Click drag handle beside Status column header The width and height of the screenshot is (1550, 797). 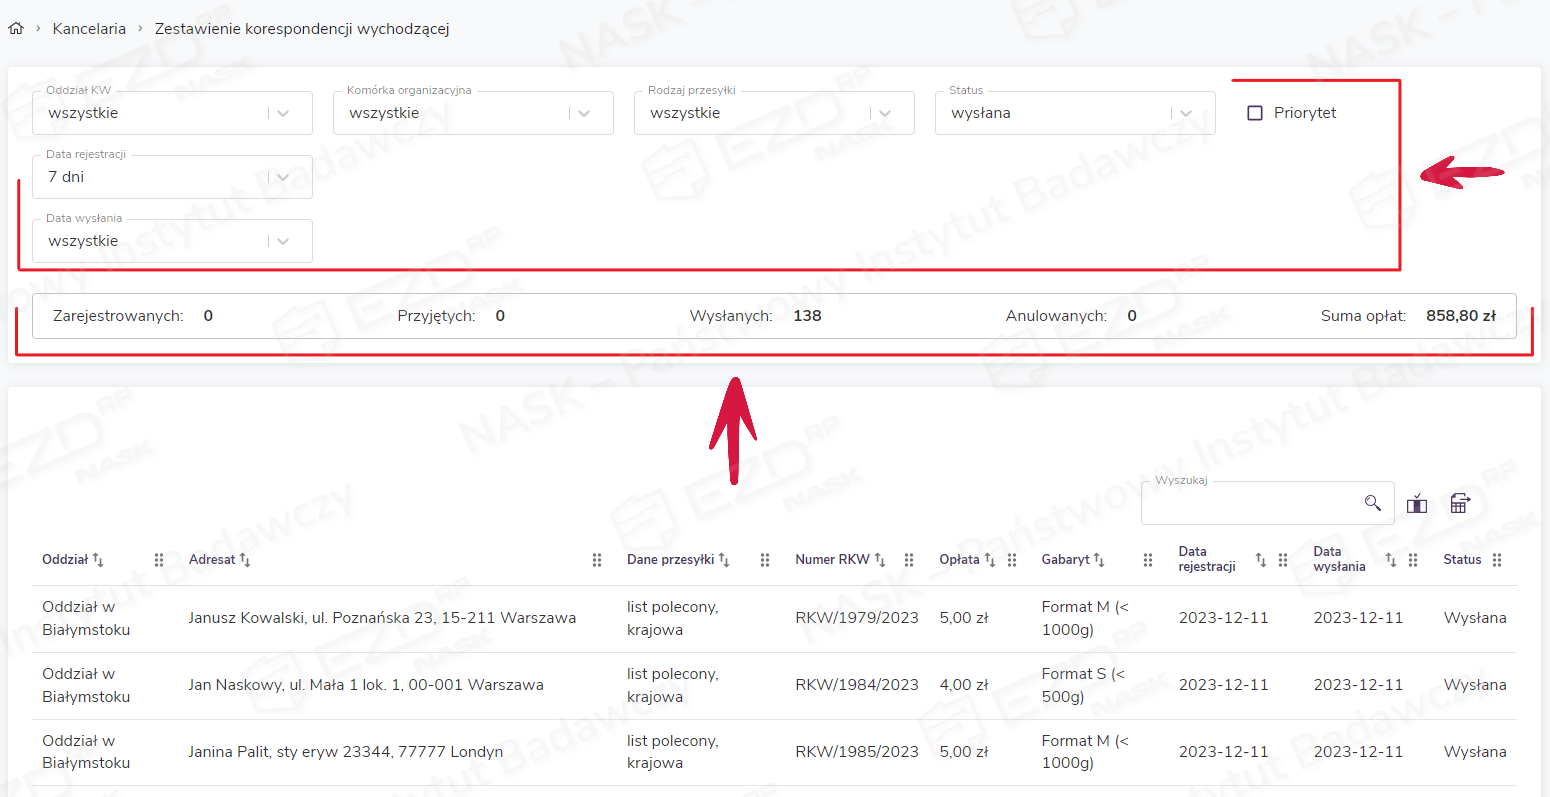point(1497,560)
